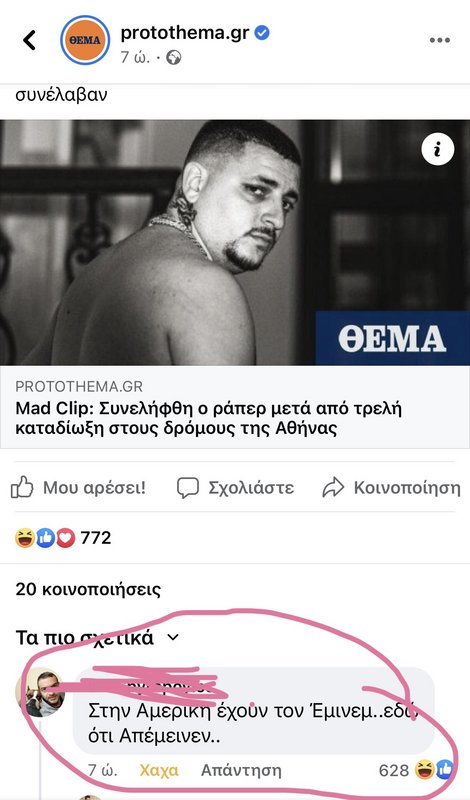
Task: Tap the prototothema.gr orange profile logo
Action: coord(85,40)
